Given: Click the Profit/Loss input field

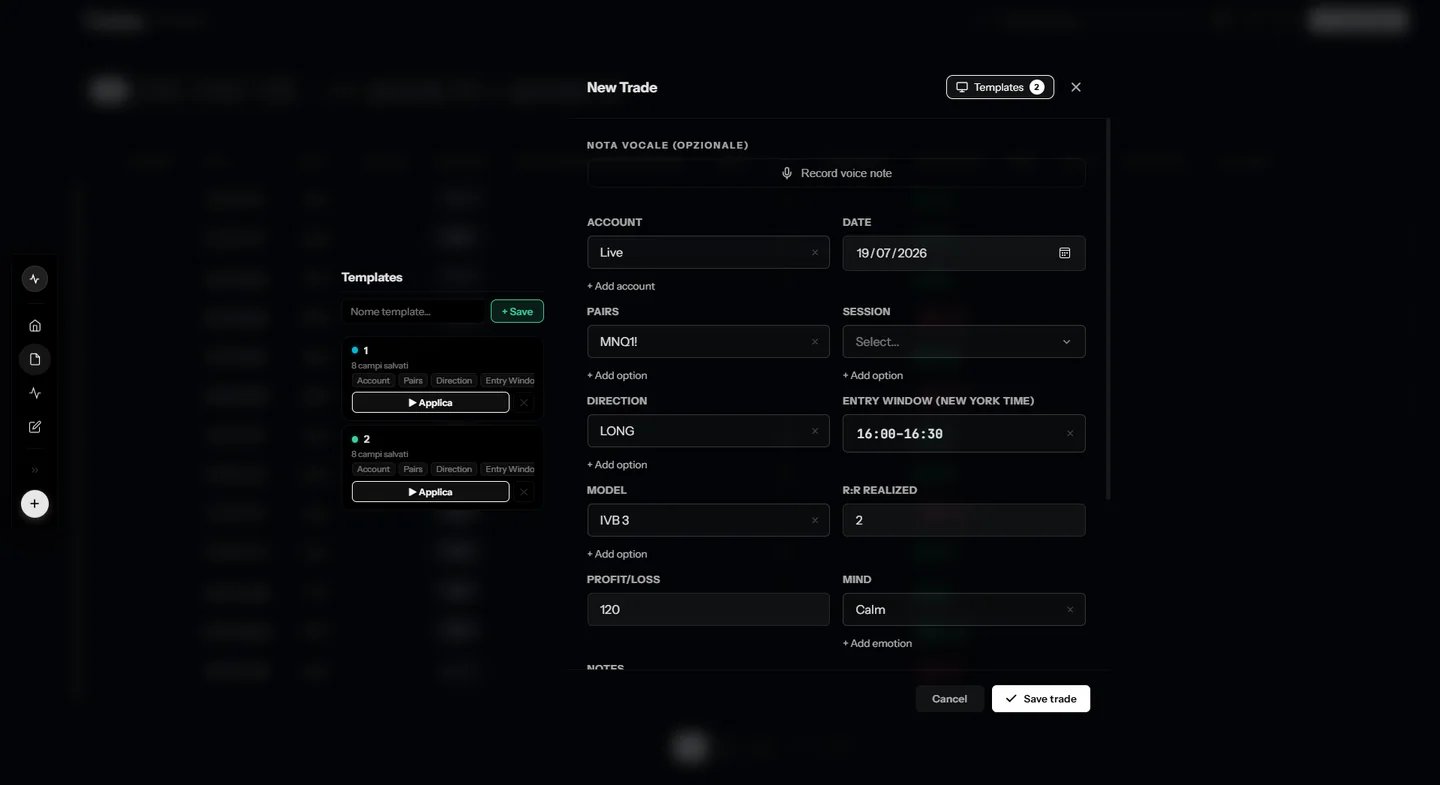Looking at the screenshot, I should coord(708,609).
